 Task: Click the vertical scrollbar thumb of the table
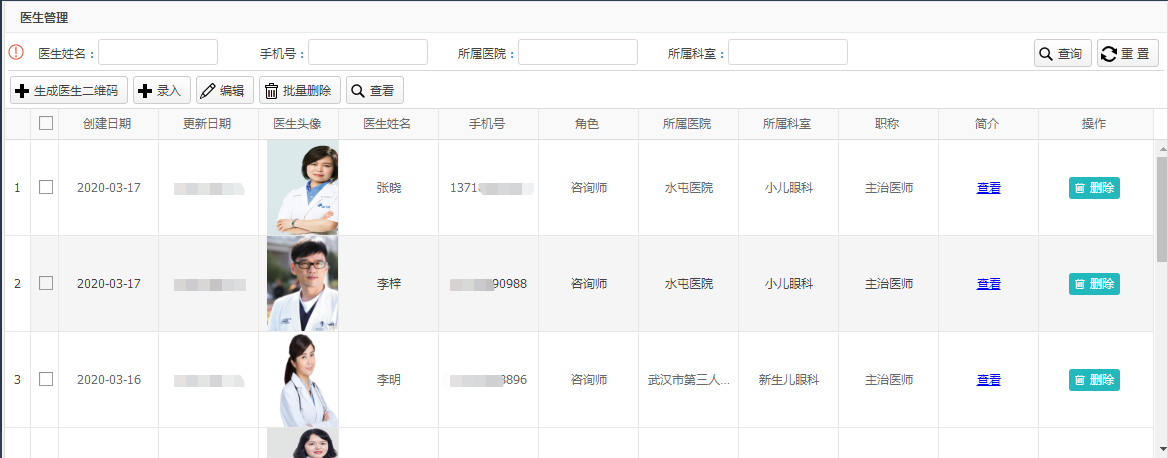point(1161,209)
